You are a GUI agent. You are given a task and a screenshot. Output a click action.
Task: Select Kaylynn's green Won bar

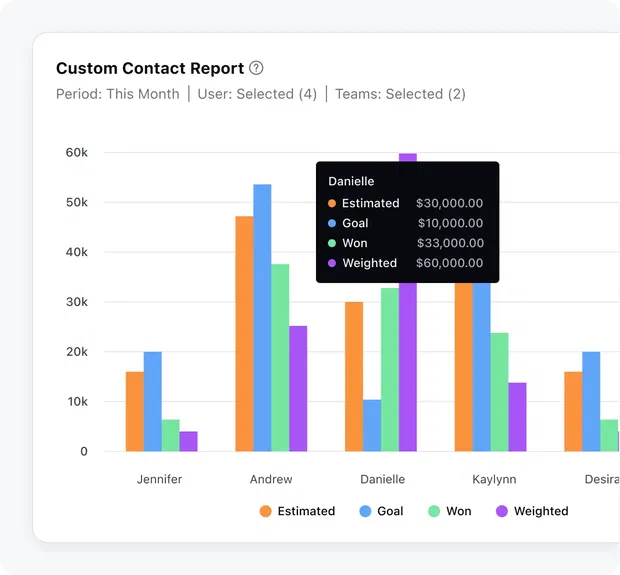coord(499,392)
